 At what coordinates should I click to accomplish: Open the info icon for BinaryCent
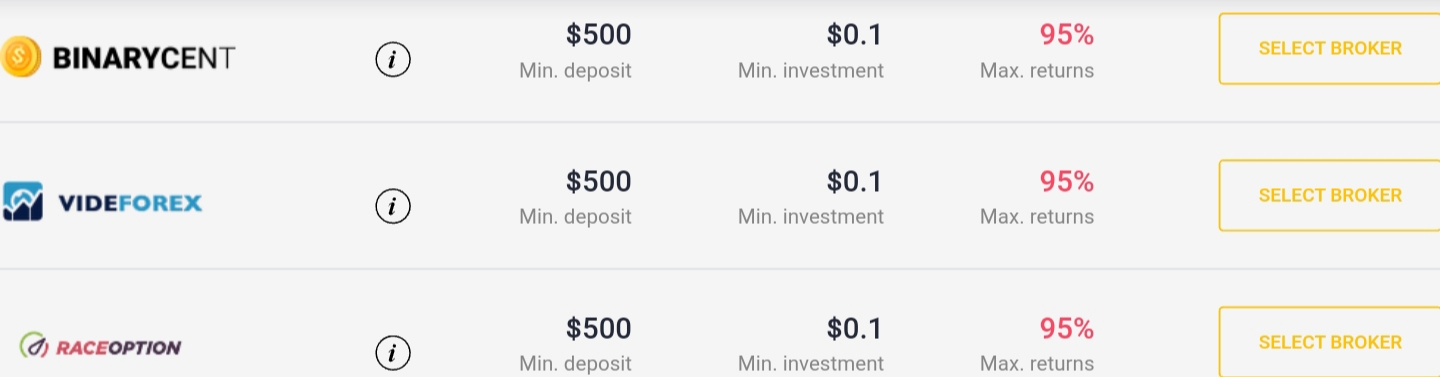pos(393,60)
